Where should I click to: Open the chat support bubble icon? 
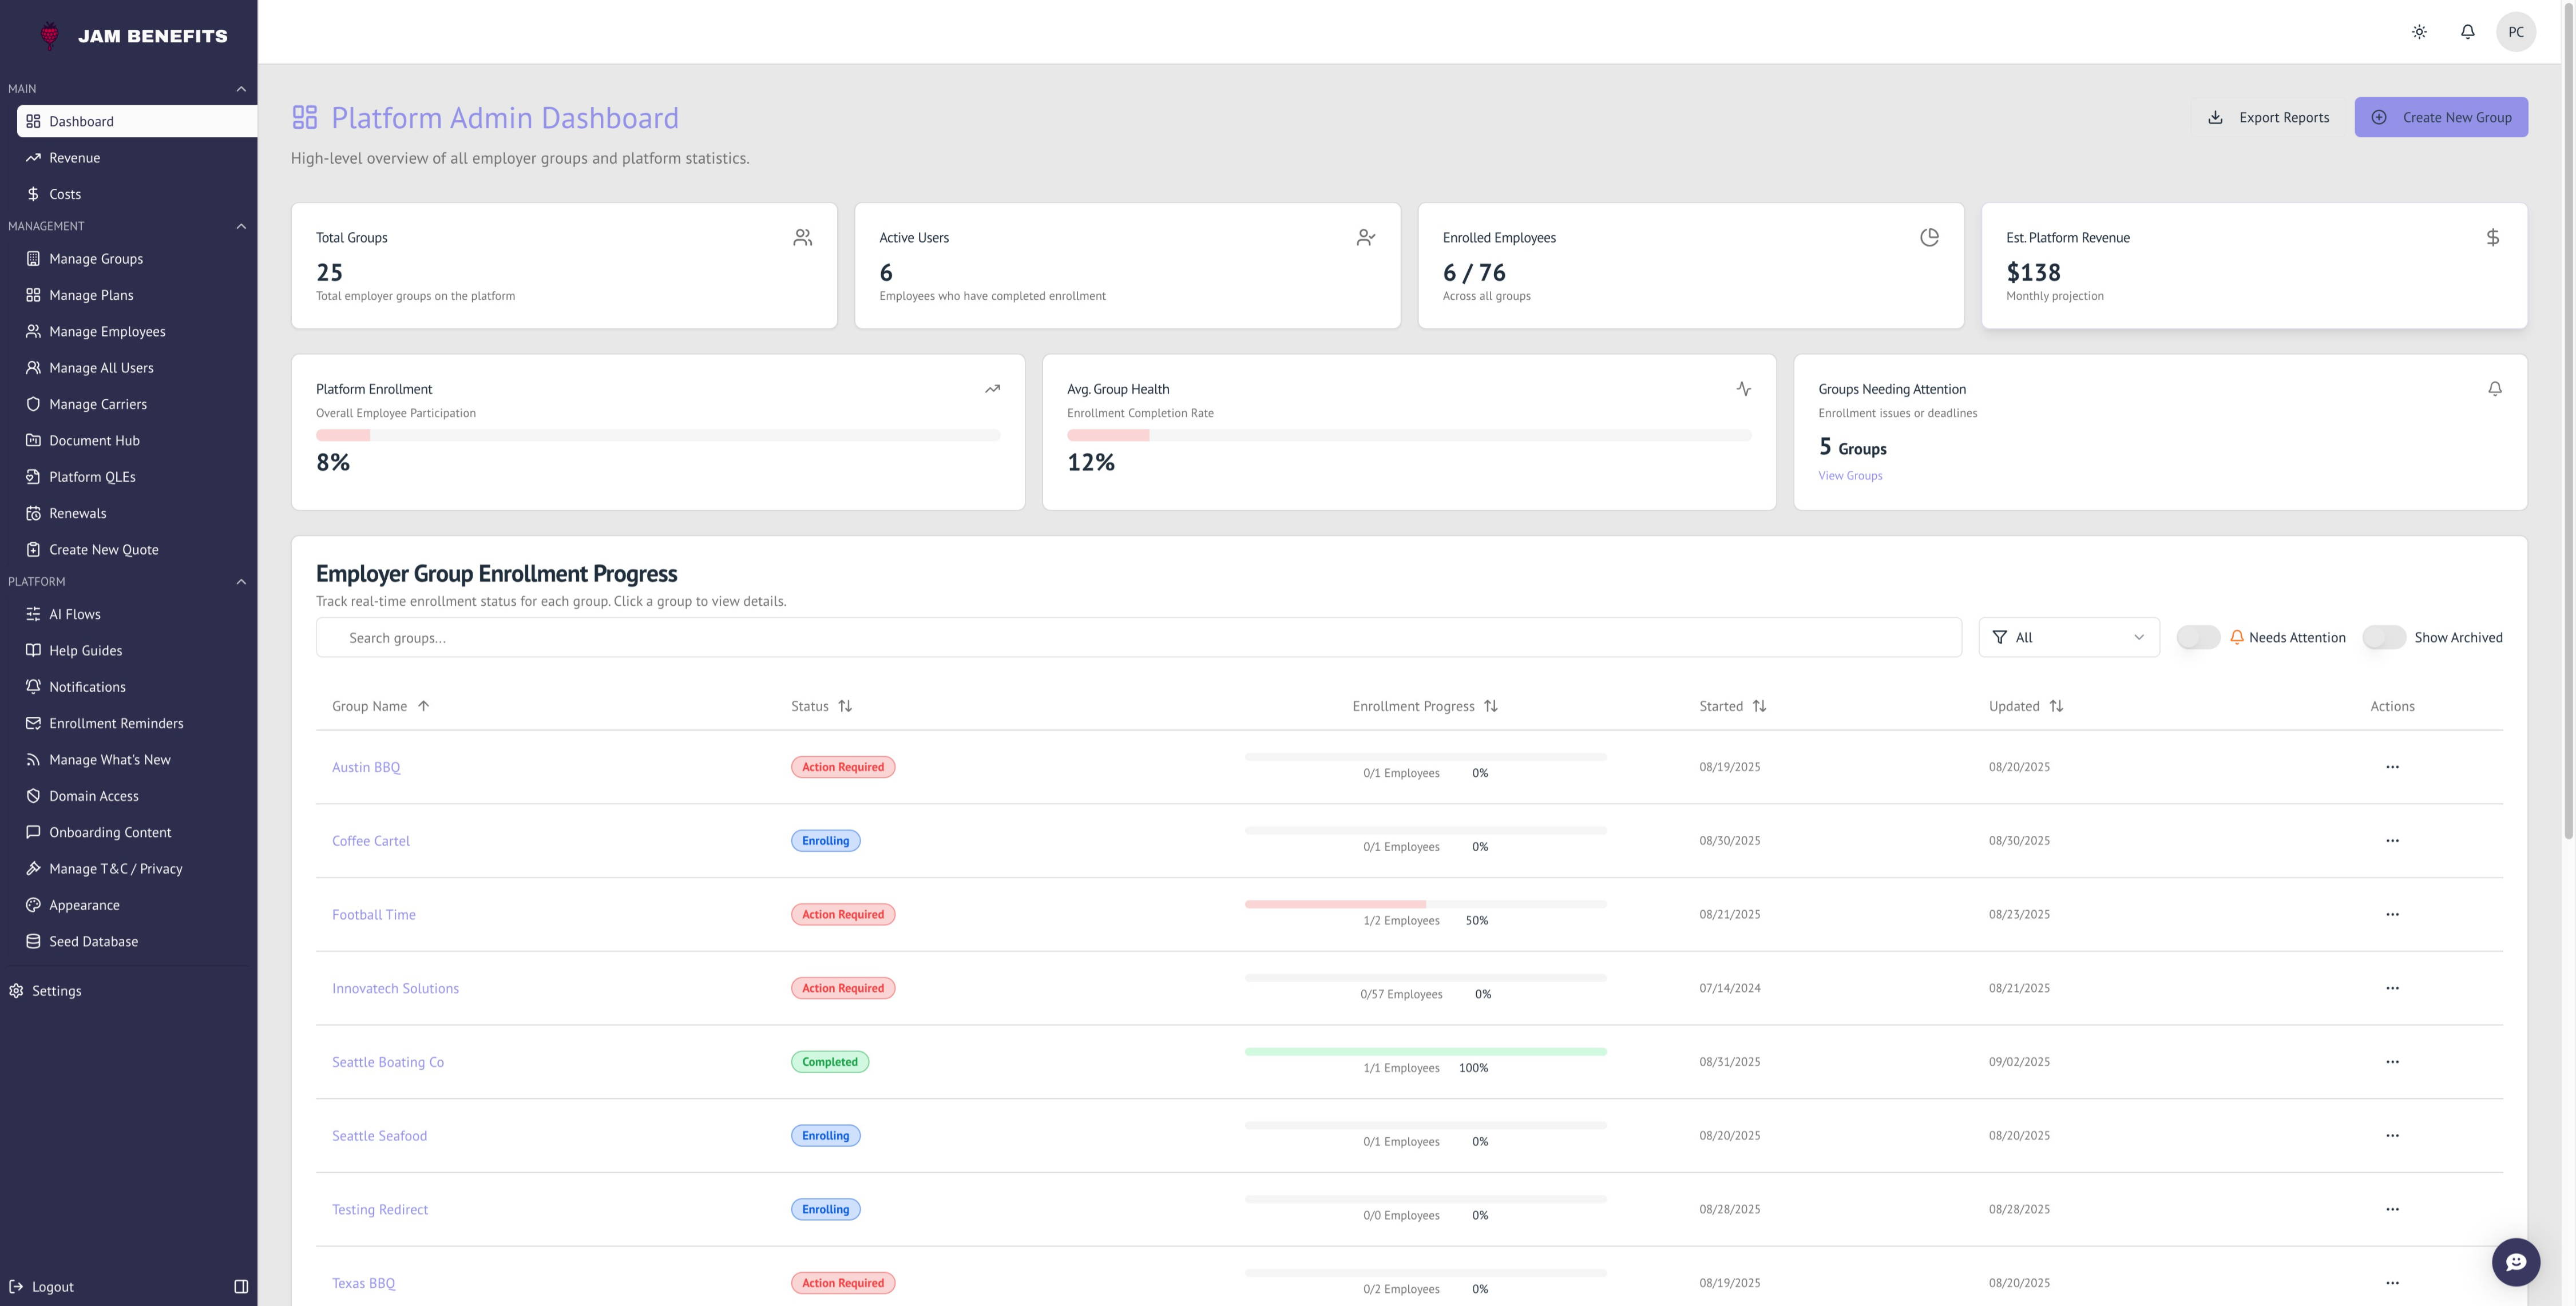click(x=2515, y=1261)
